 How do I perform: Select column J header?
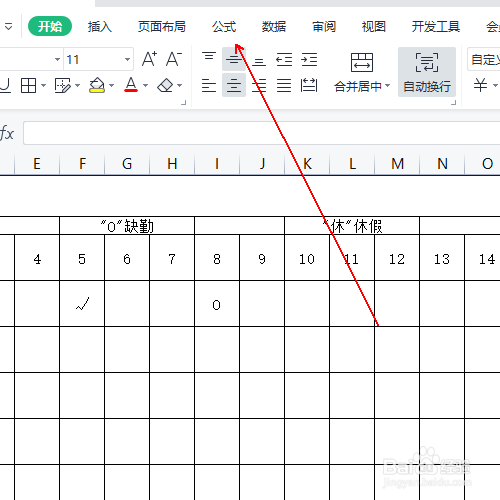(262, 164)
